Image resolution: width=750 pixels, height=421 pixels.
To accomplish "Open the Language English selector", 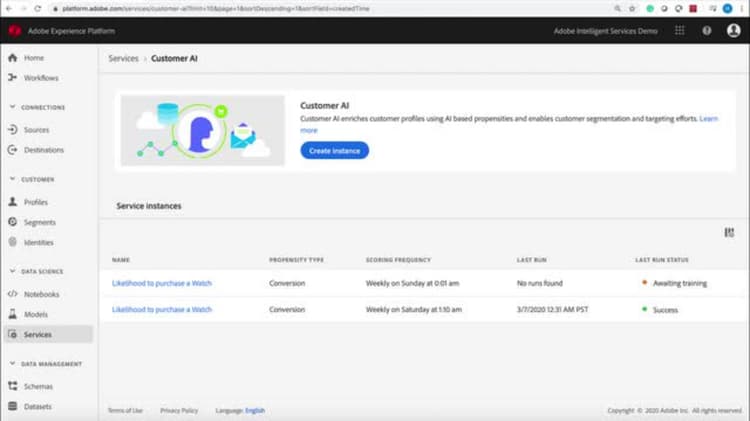I will [255, 410].
